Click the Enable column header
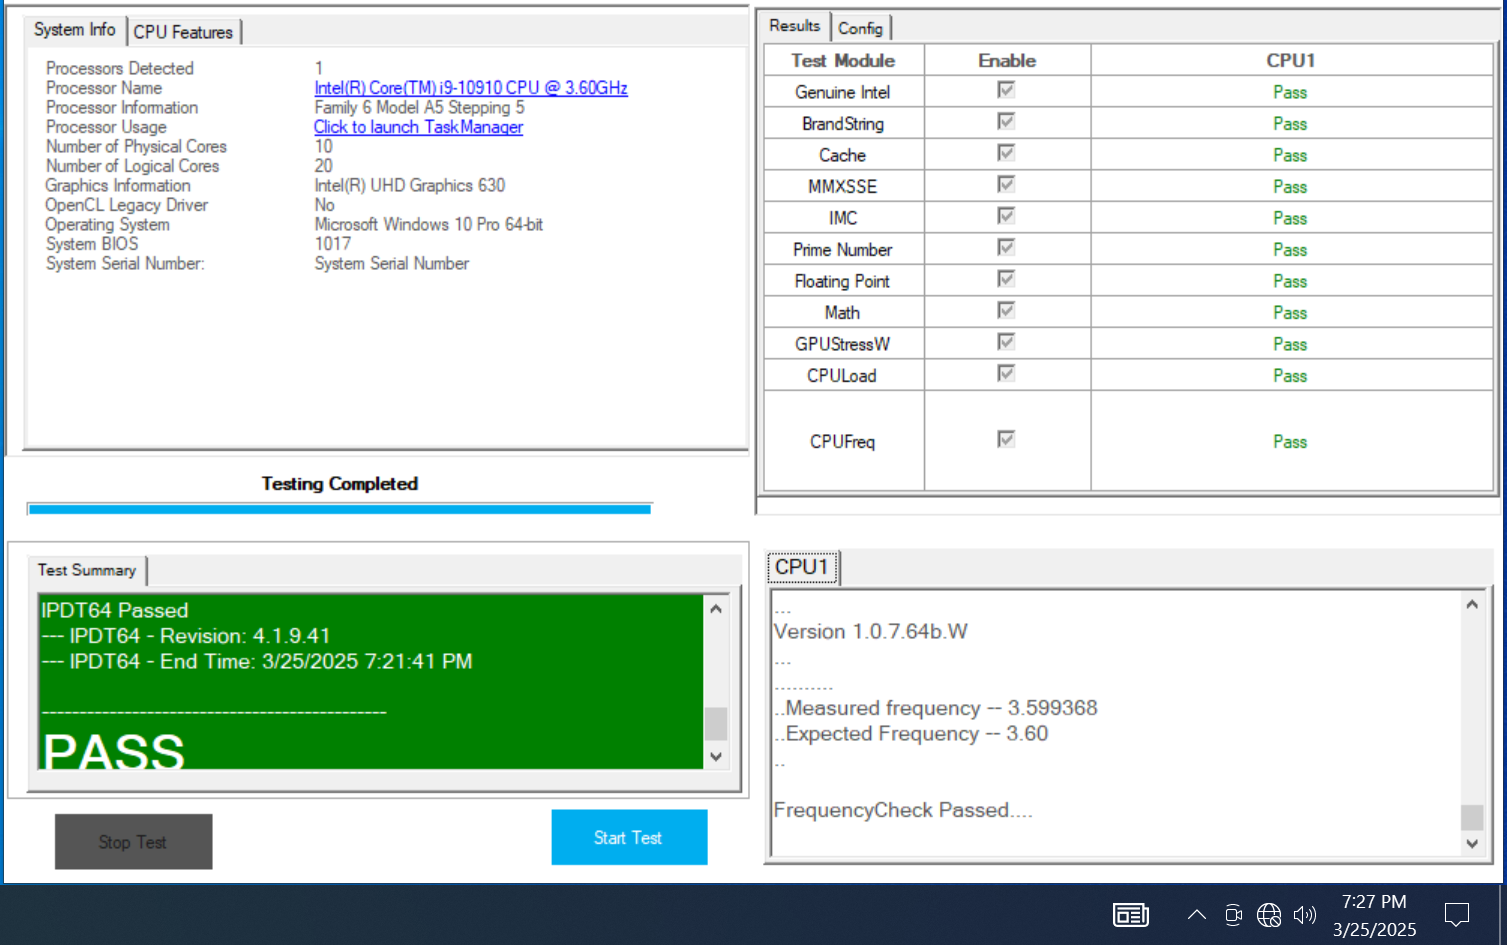This screenshot has height=945, width=1507. coord(1007,60)
